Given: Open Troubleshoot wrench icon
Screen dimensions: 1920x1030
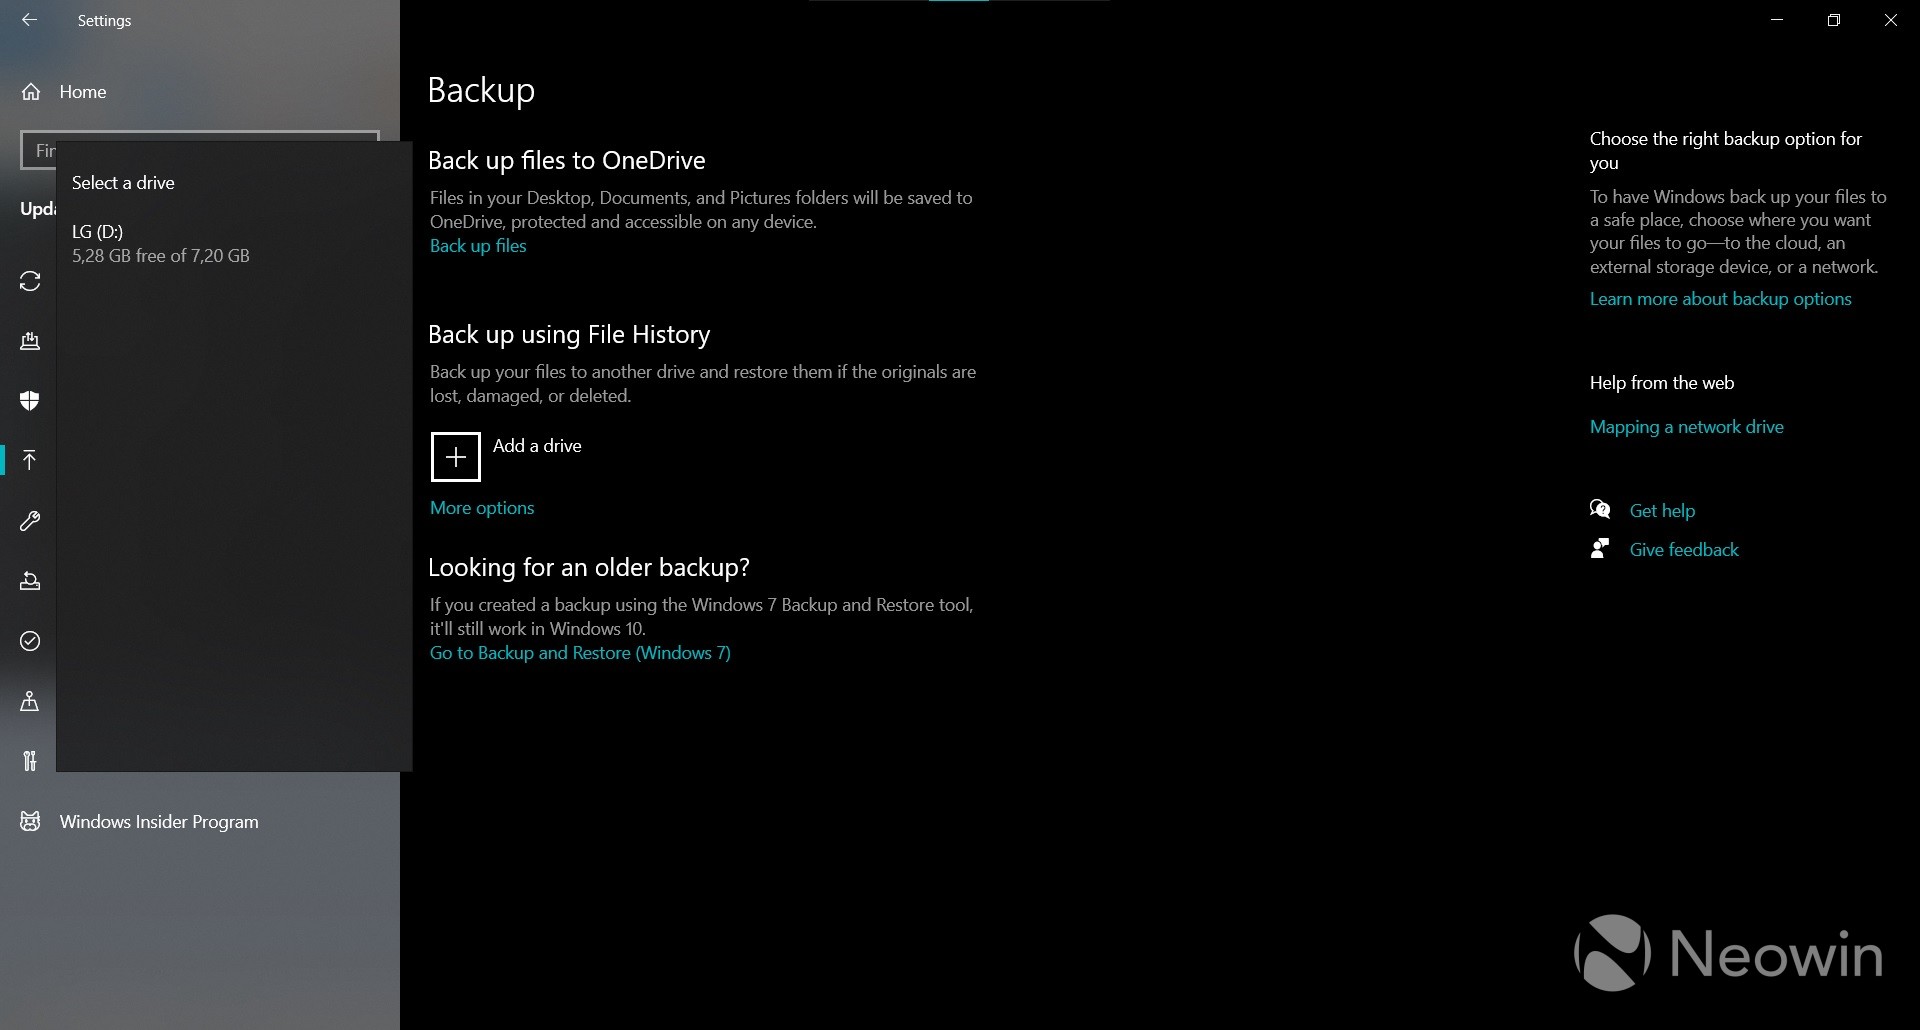Looking at the screenshot, I should tap(30, 521).
